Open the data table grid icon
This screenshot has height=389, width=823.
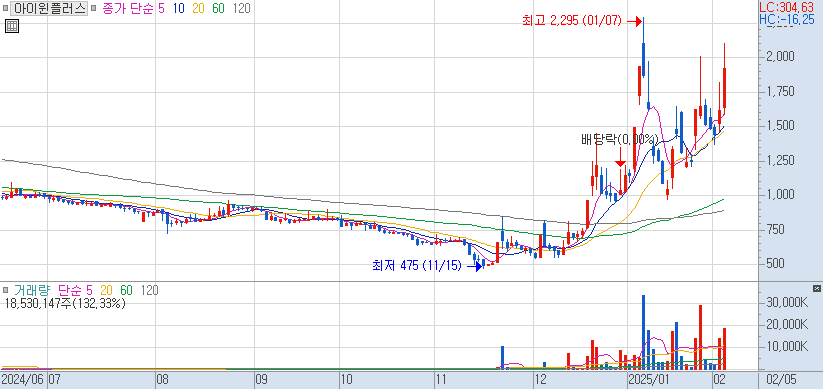12,26
